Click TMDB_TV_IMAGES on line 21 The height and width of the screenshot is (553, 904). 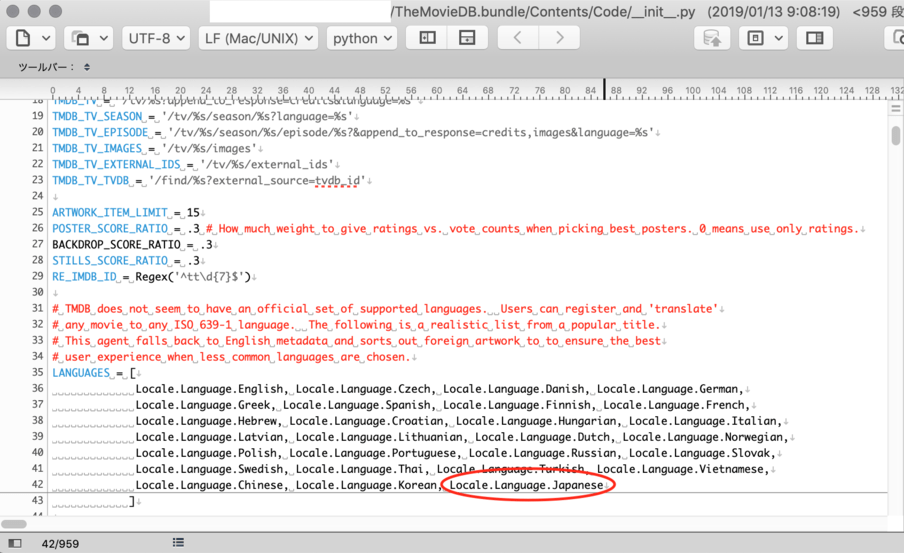pos(97,149)
